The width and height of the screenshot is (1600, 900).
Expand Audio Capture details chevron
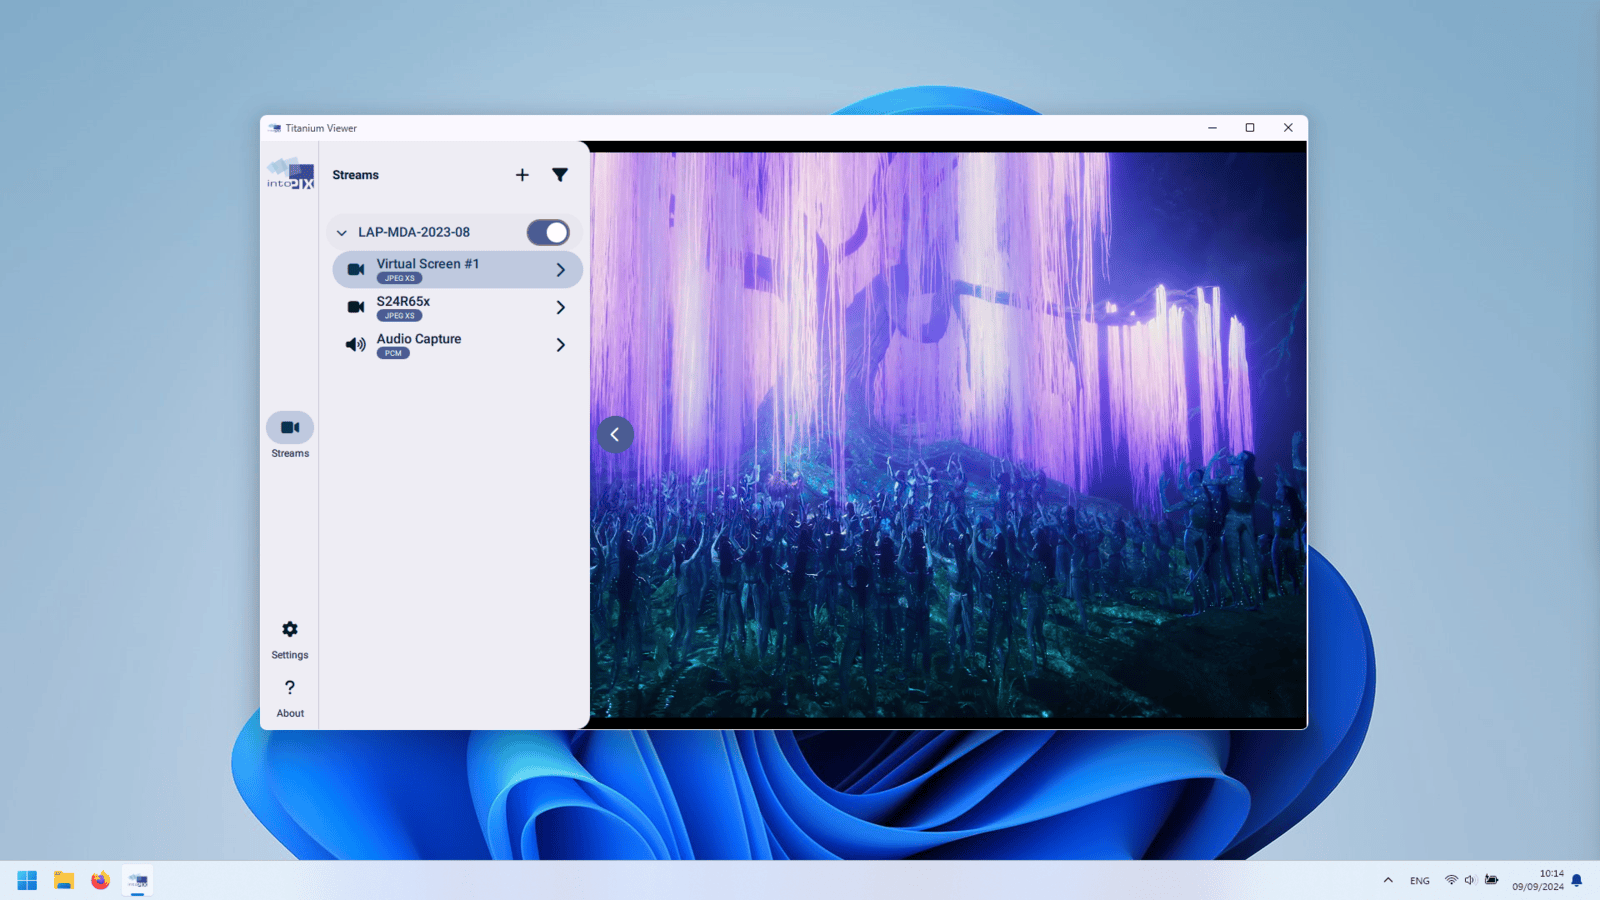pyautogui.click(x=560, y=345)
